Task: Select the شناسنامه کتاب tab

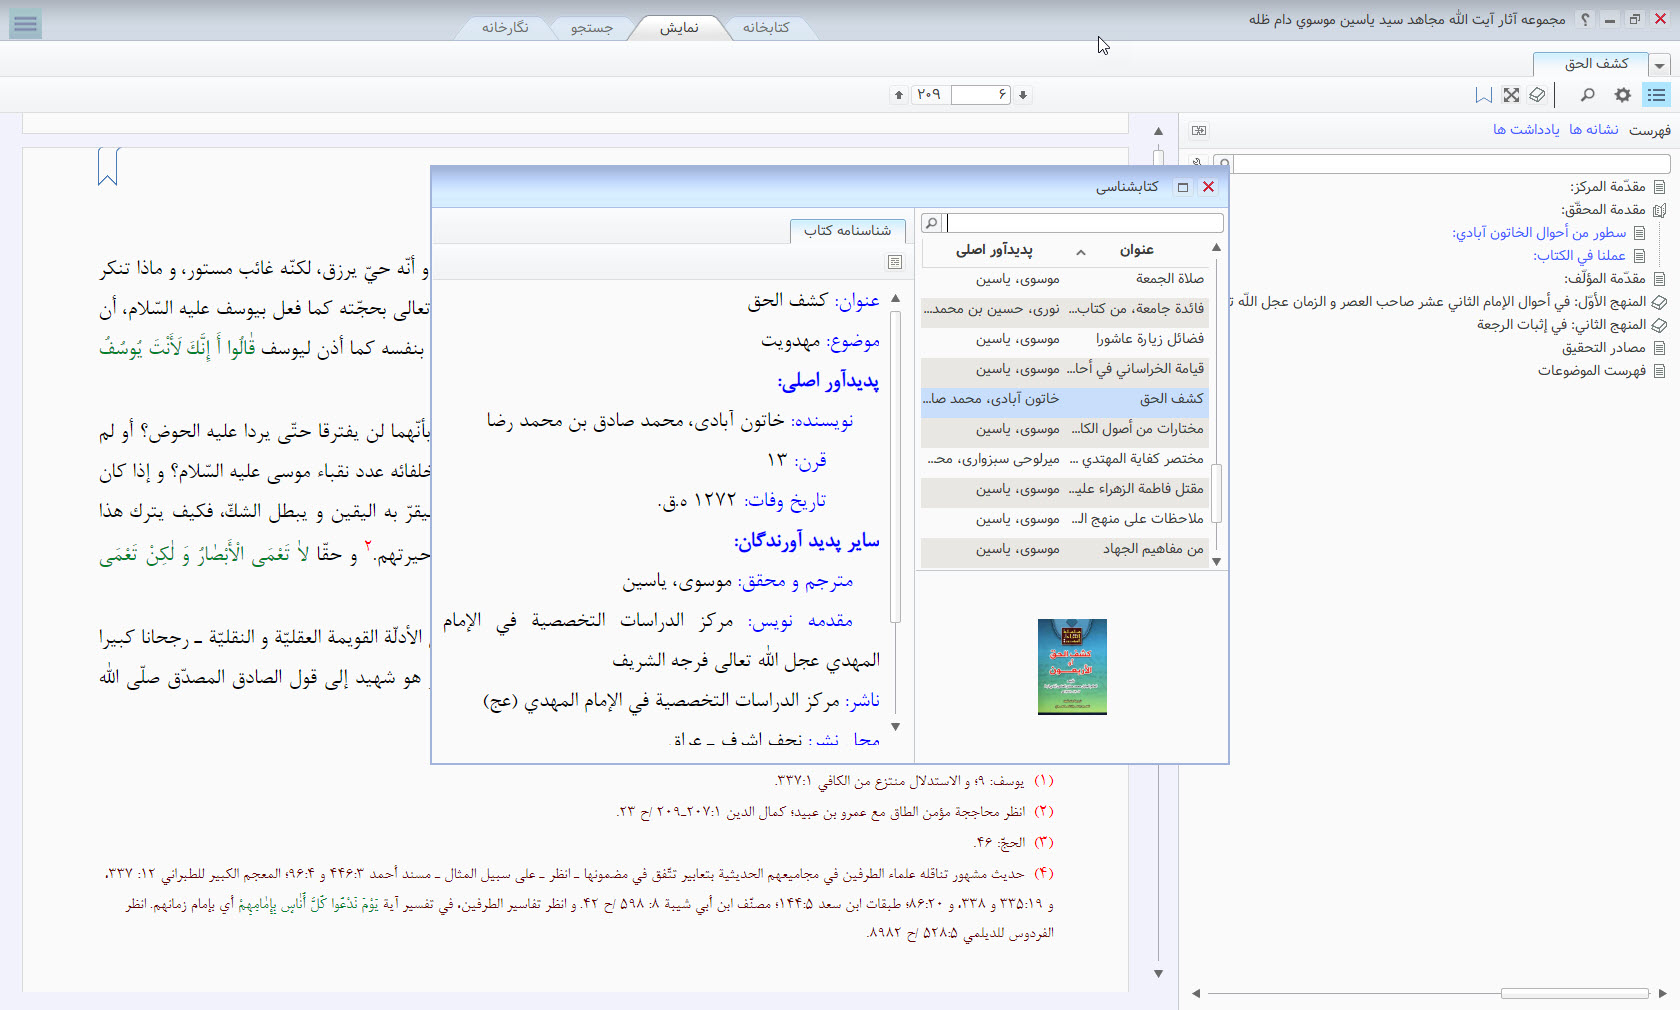Action: click(848, 231)
